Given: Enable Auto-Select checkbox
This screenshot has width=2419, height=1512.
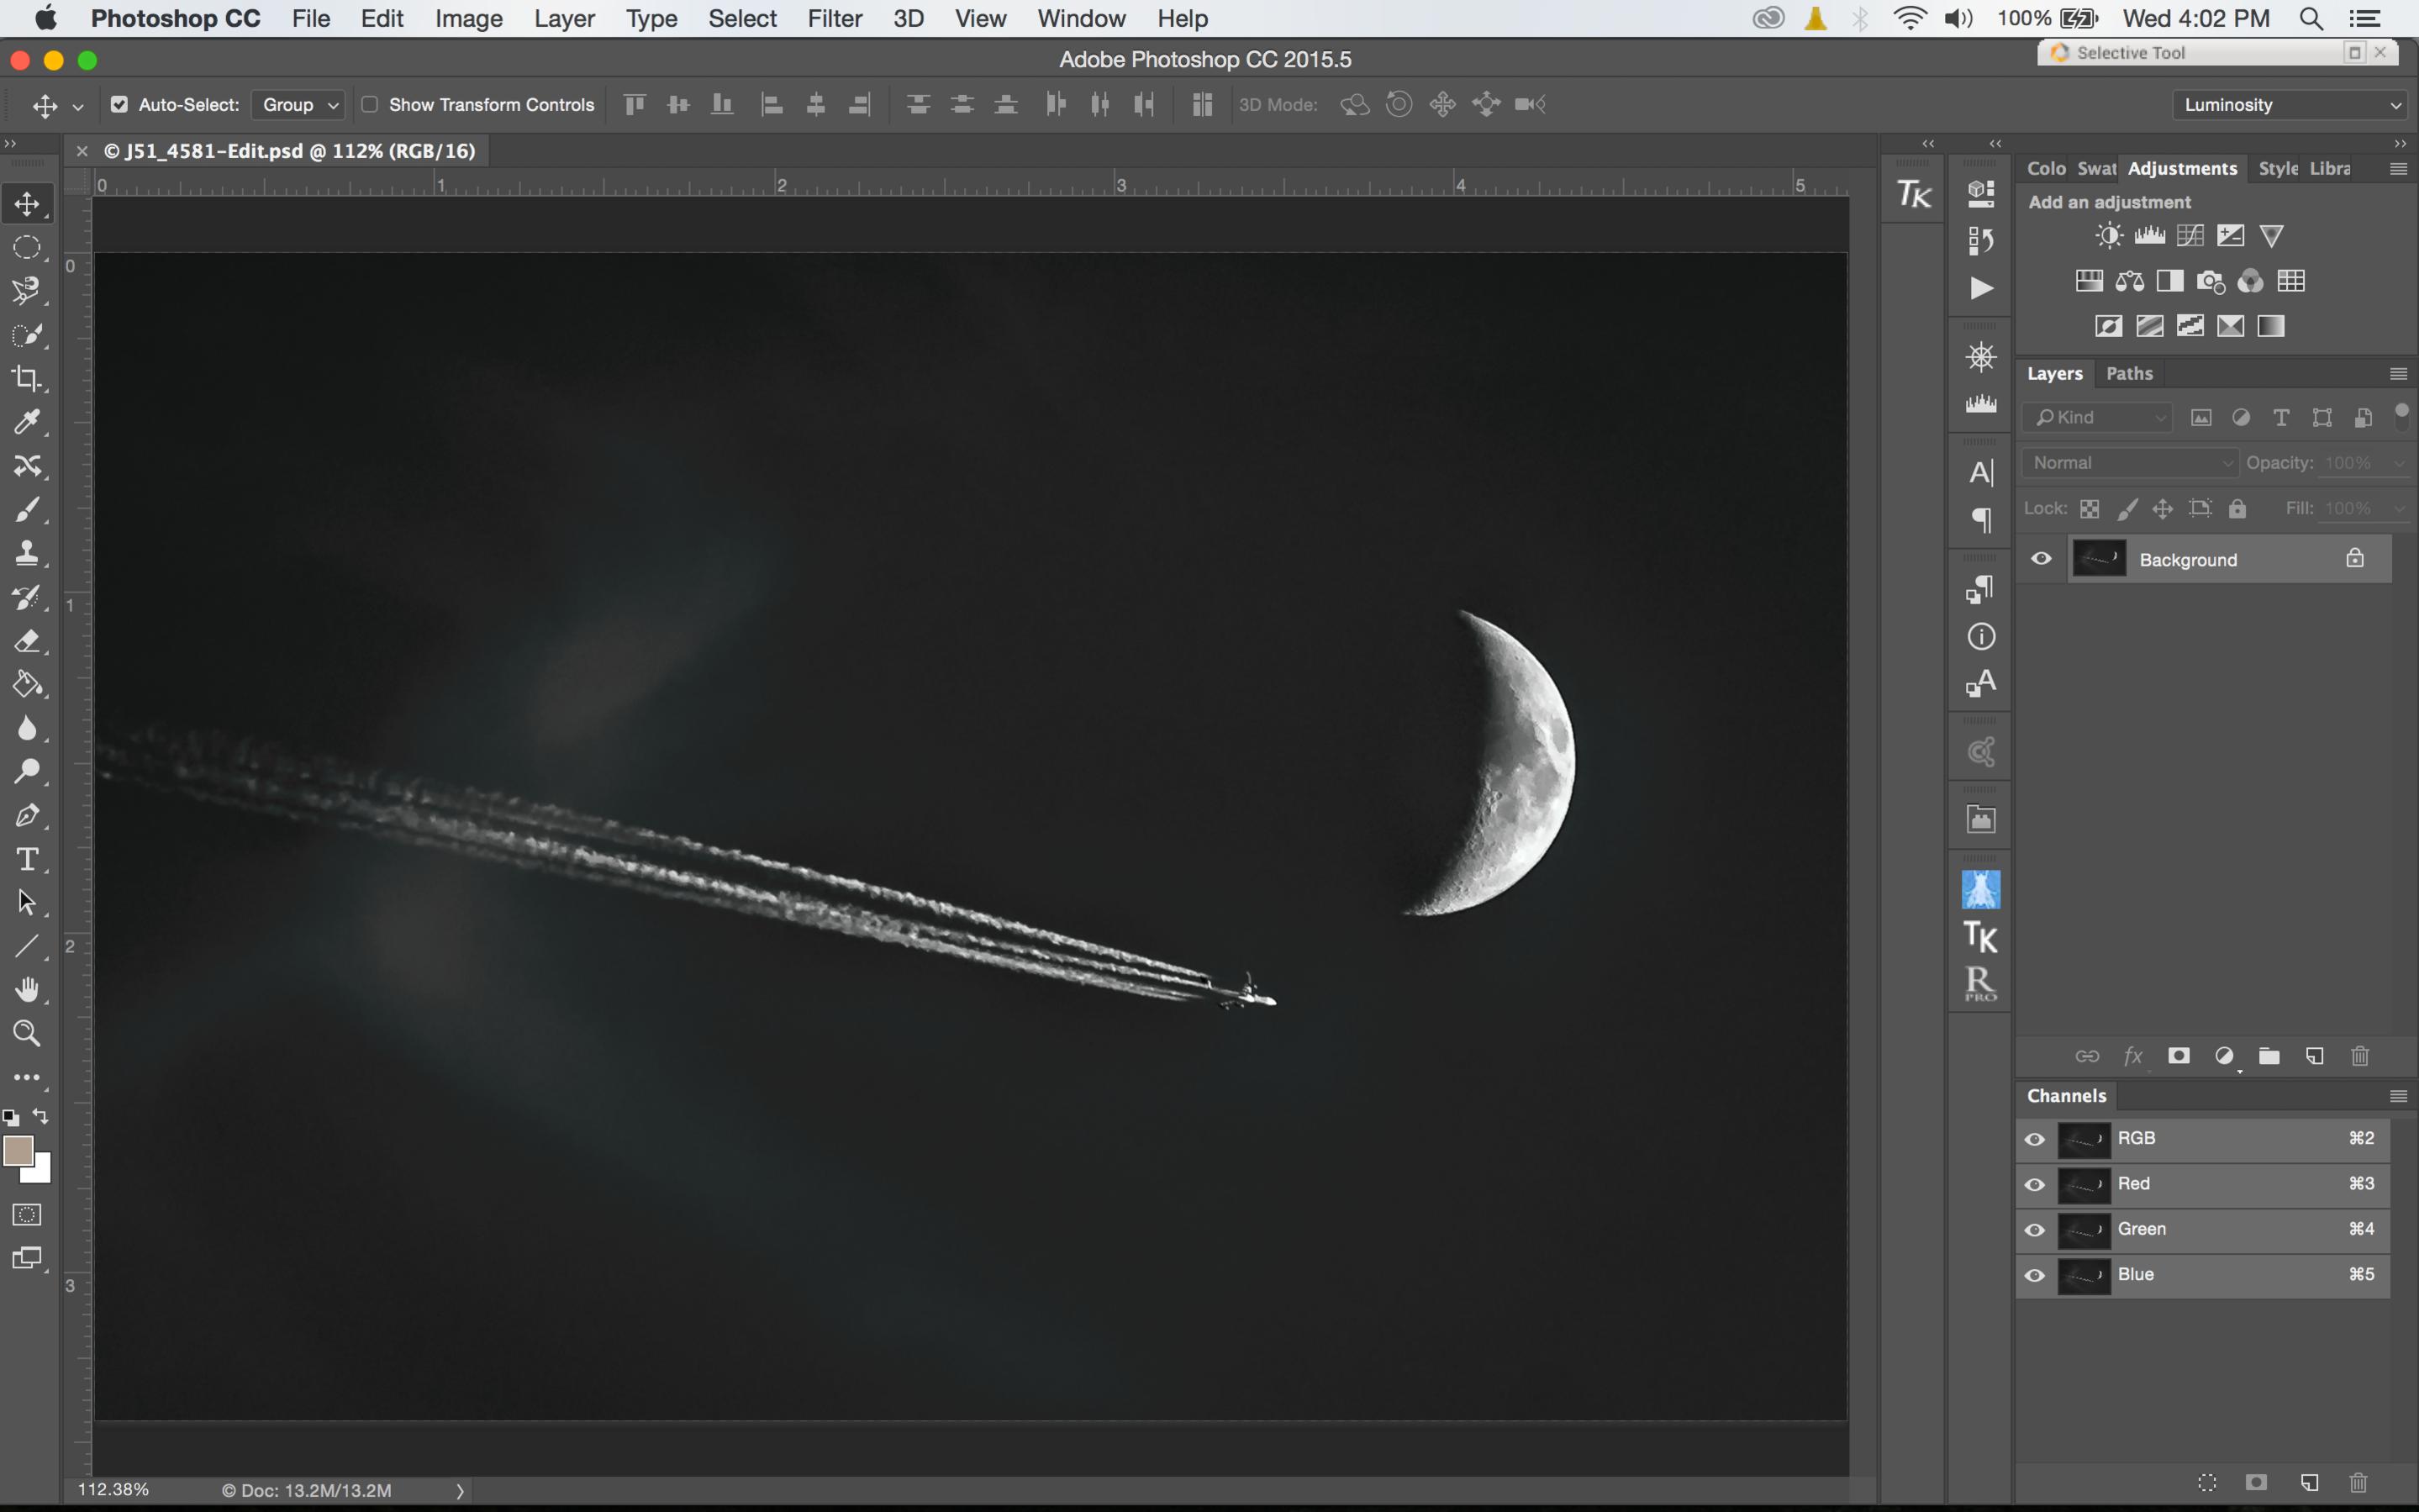Looking at the screenshot, I should (x=119, y=104).
